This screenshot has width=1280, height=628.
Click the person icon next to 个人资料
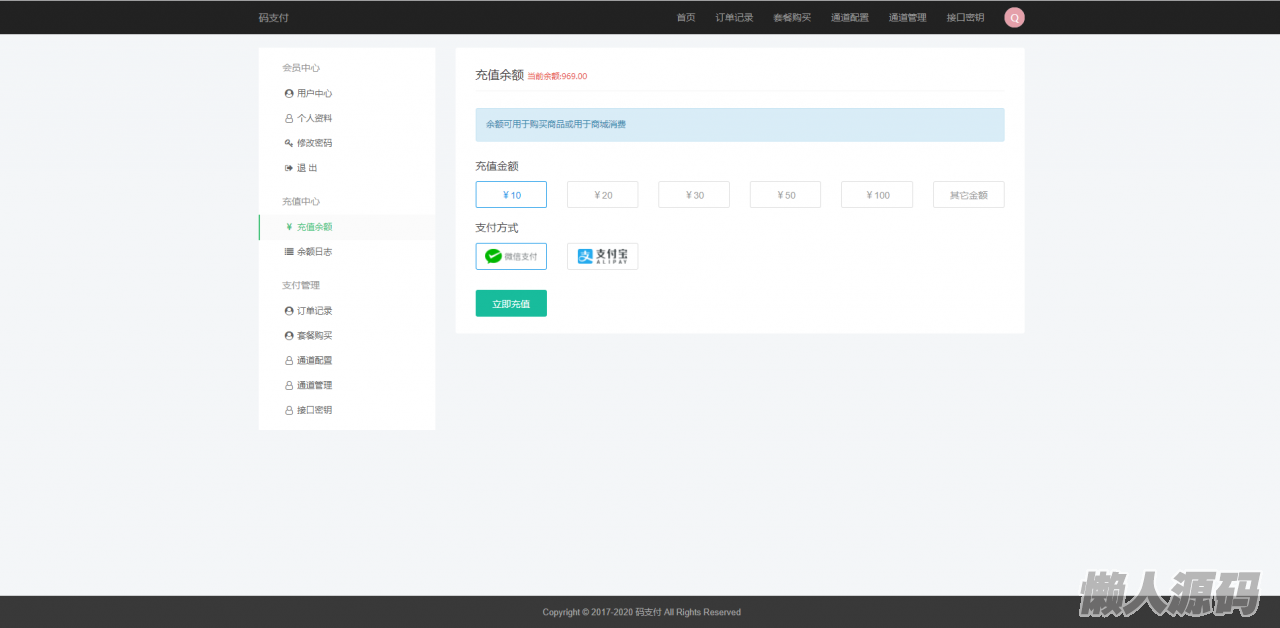click(289, 119)
